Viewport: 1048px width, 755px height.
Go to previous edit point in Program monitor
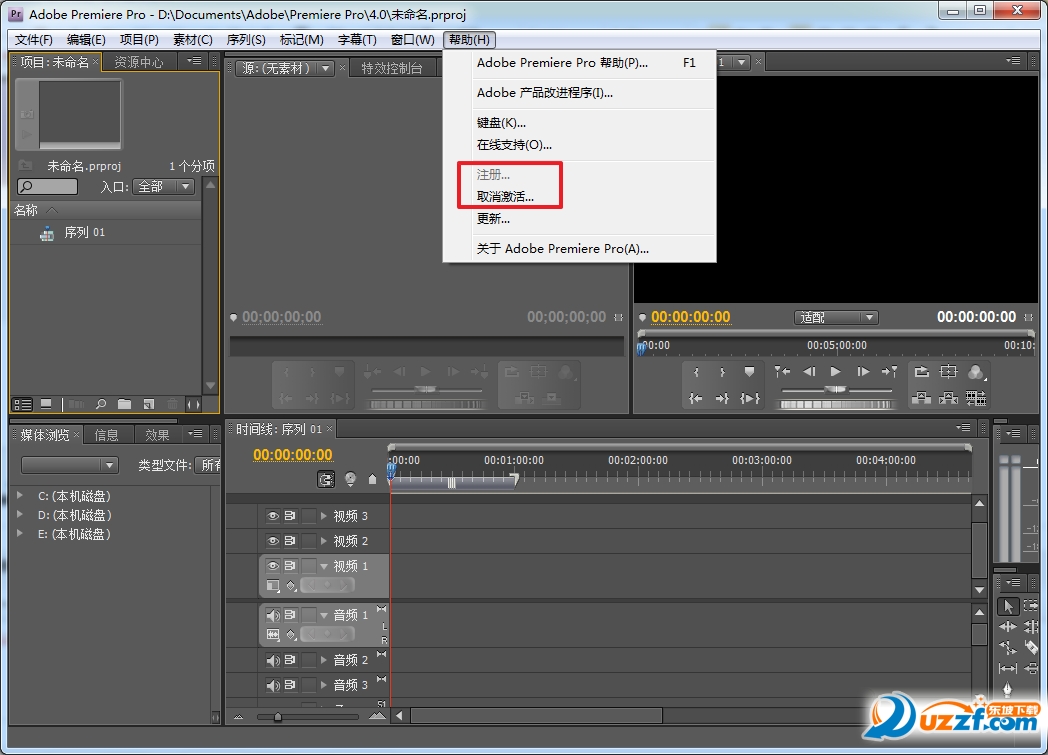coord(782,371)
